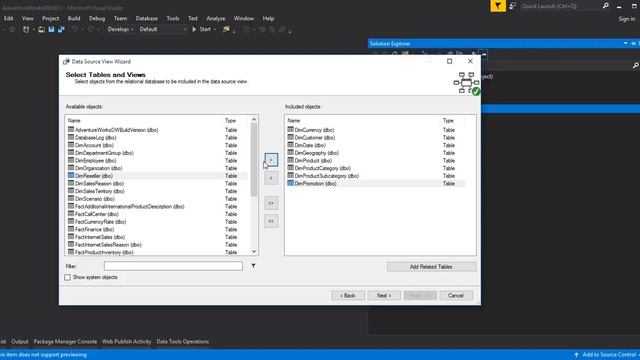Click the filter funnel icon beside Filter box
640x360 pixels.
[x=253, y=266]
